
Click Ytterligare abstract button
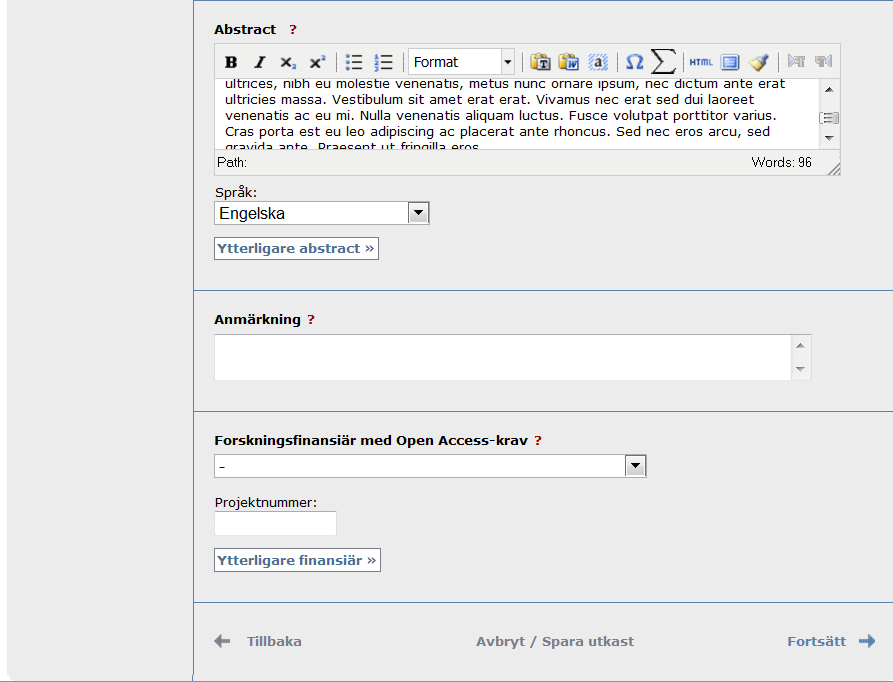click(x=296, y=249)
